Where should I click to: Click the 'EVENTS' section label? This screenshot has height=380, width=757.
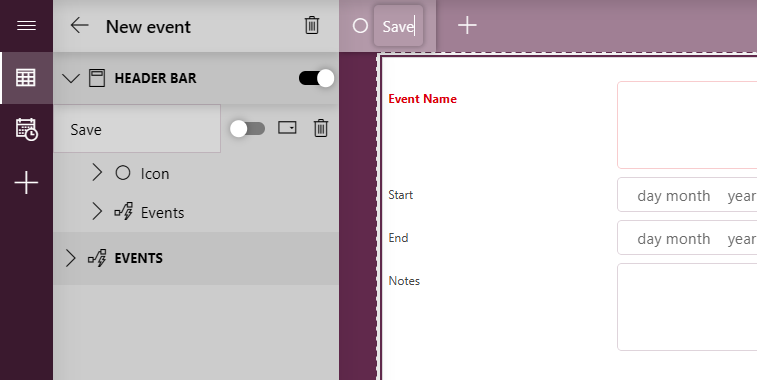coord(139,258)
